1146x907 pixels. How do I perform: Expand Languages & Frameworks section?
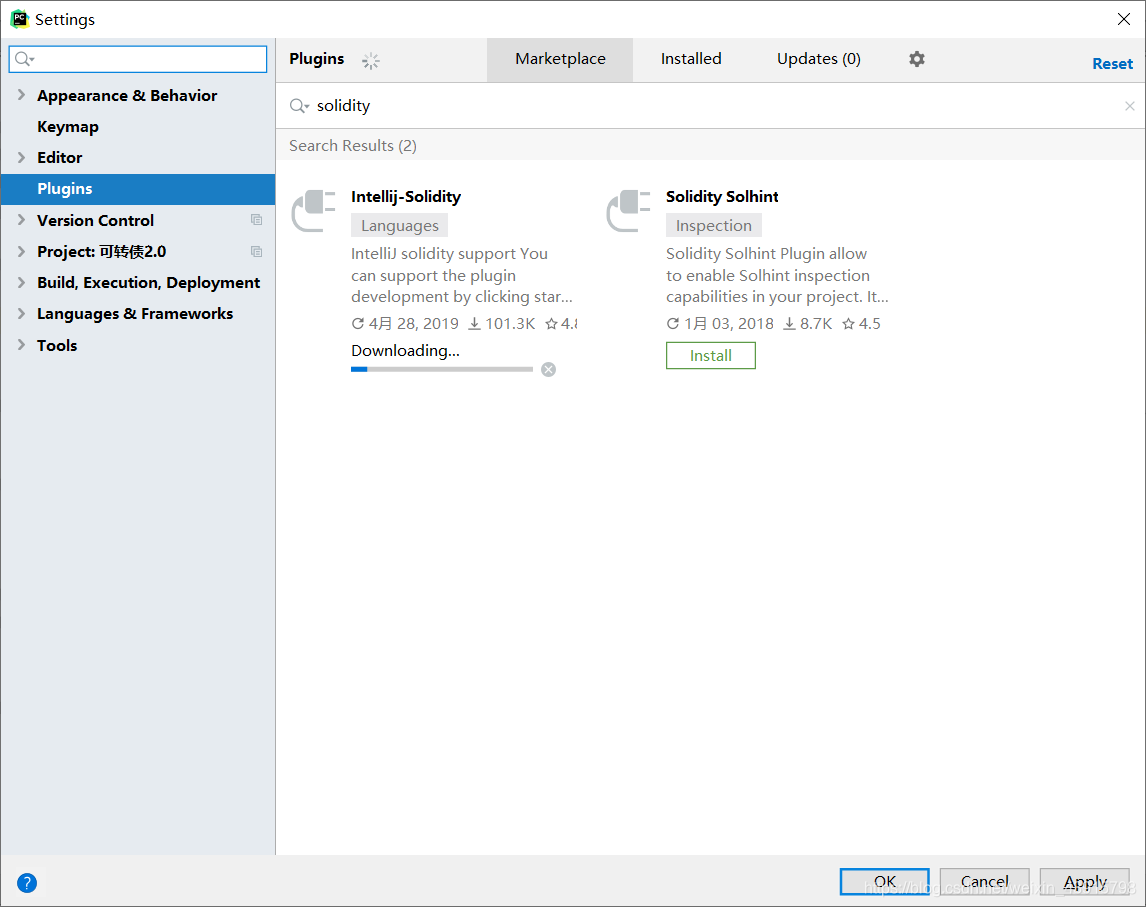tap(21, 314)
